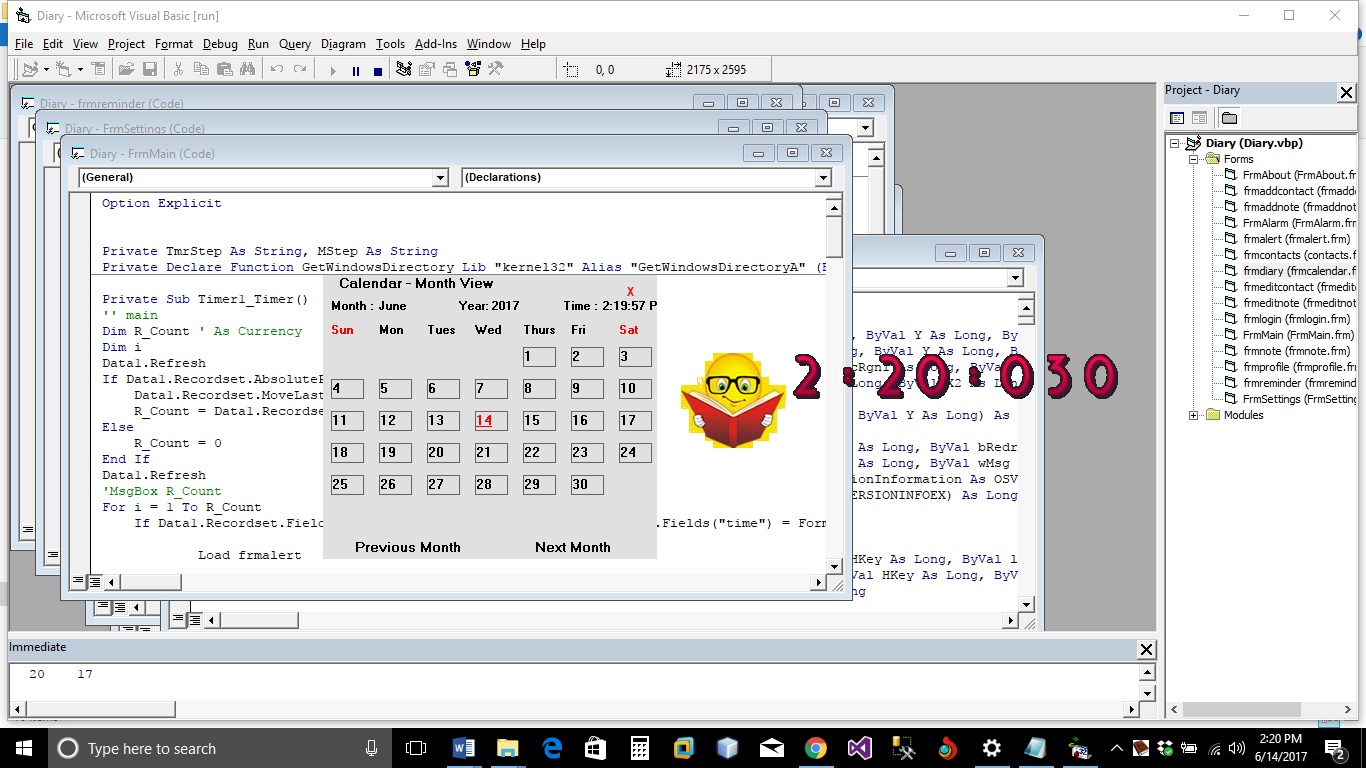
Task: Click Next Month on the calendar
Action: coord(572,547)
